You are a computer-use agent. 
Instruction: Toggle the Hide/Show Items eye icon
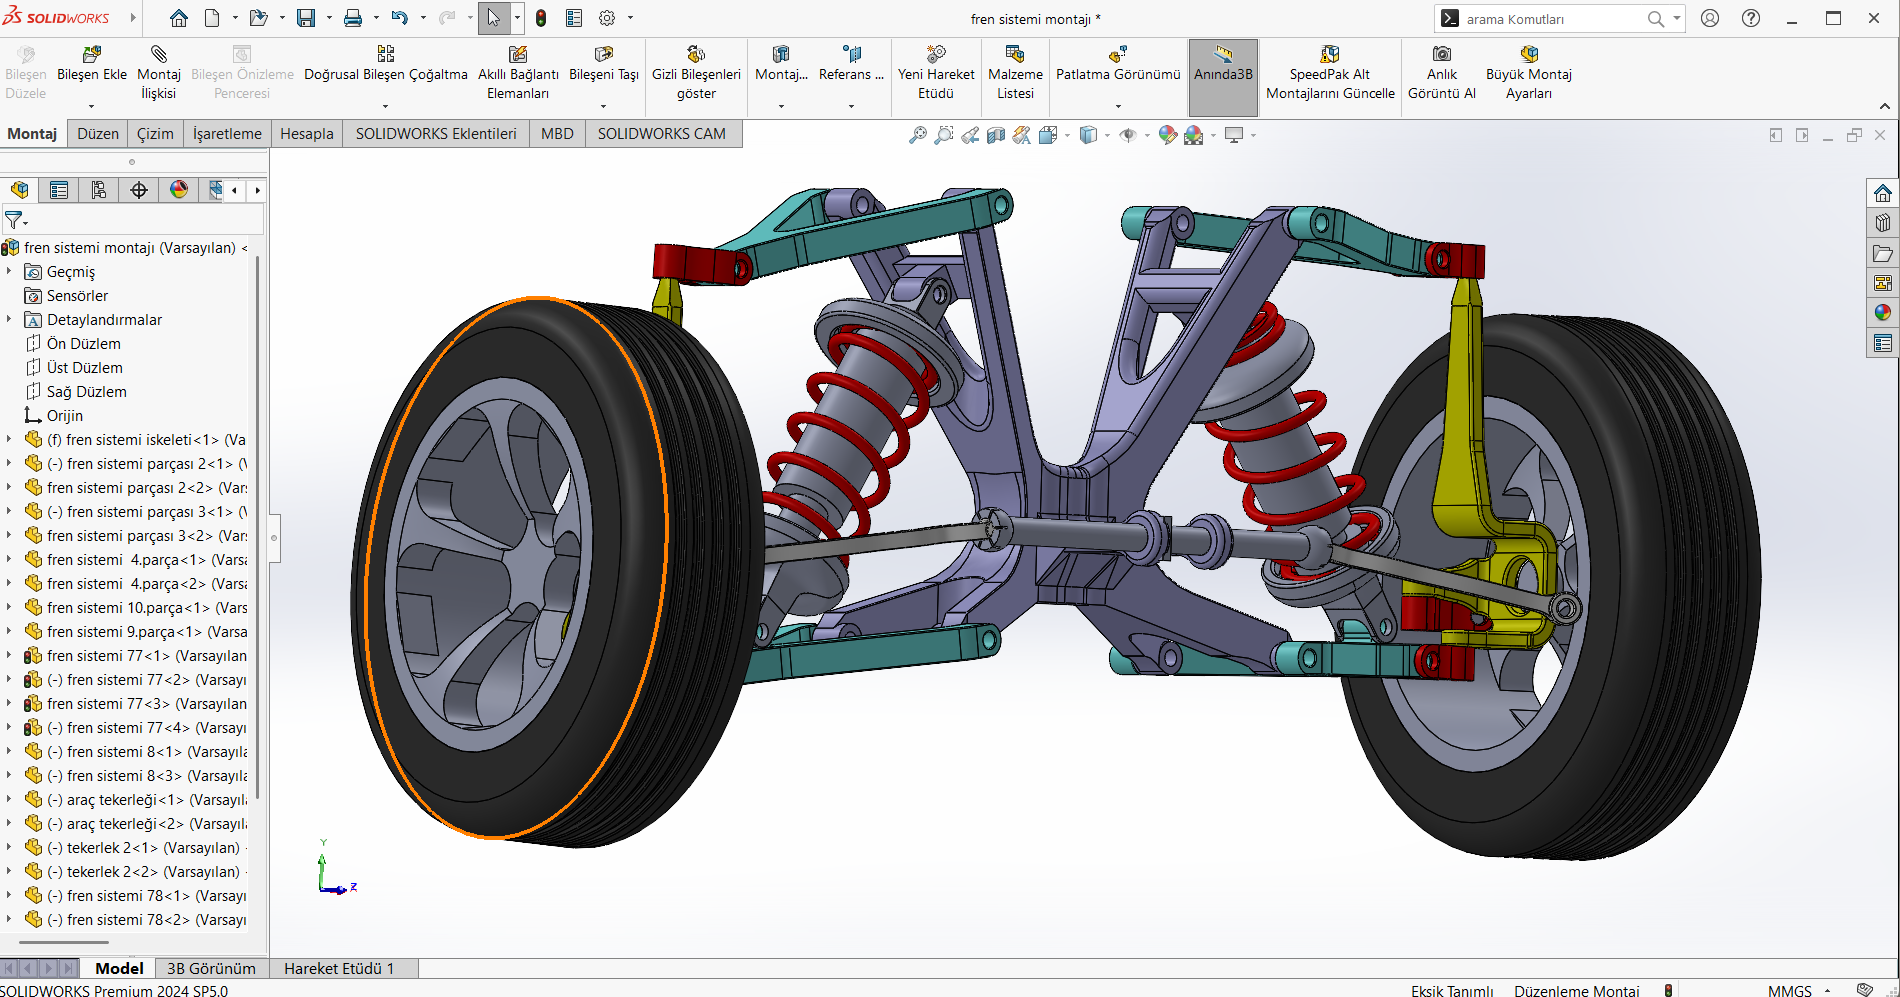[x=1128, y=135]
